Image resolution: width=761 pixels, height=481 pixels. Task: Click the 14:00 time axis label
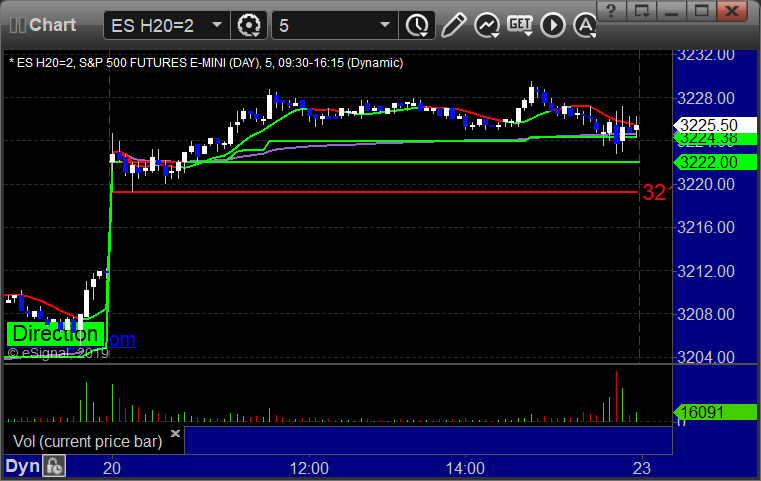(x=465, y=468)
